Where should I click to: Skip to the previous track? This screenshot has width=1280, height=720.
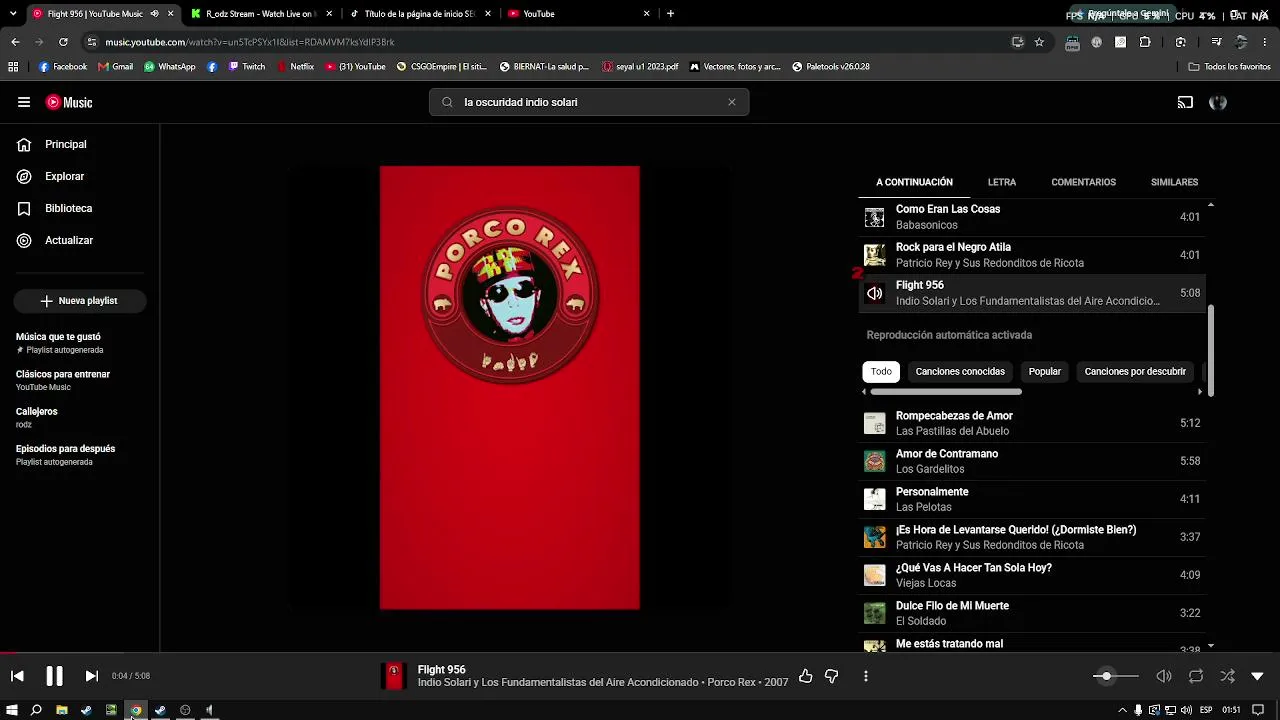(x=17, y=676)
